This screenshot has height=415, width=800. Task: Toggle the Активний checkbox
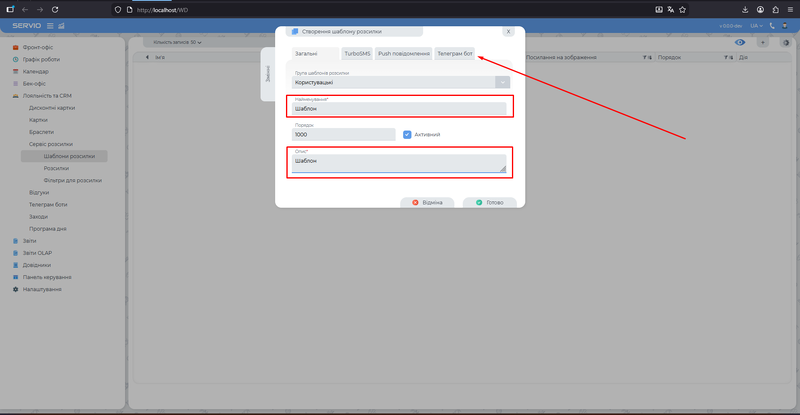407,134
